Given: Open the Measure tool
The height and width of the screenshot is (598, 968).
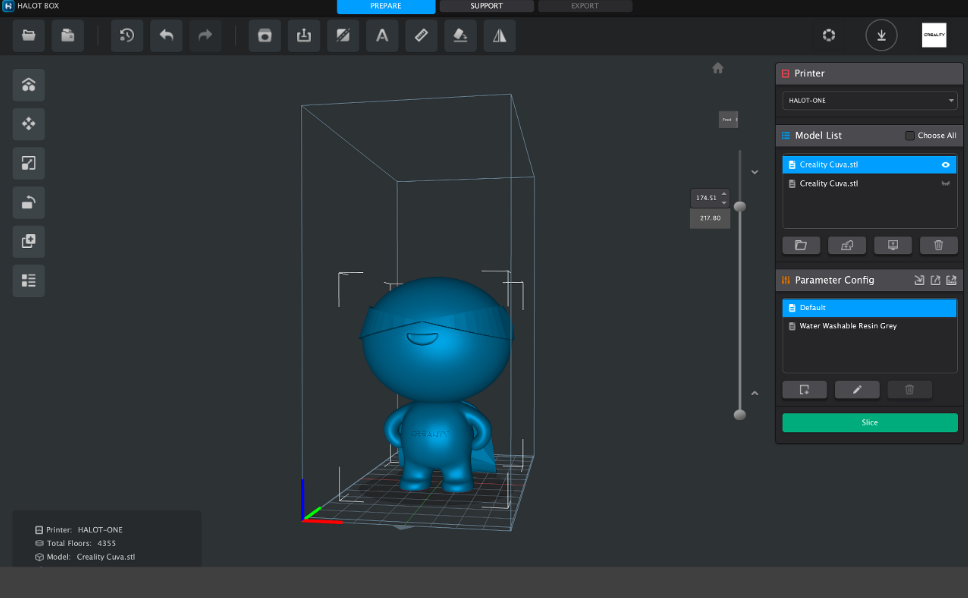Looking at the screenshot, I should pos(420,35).
